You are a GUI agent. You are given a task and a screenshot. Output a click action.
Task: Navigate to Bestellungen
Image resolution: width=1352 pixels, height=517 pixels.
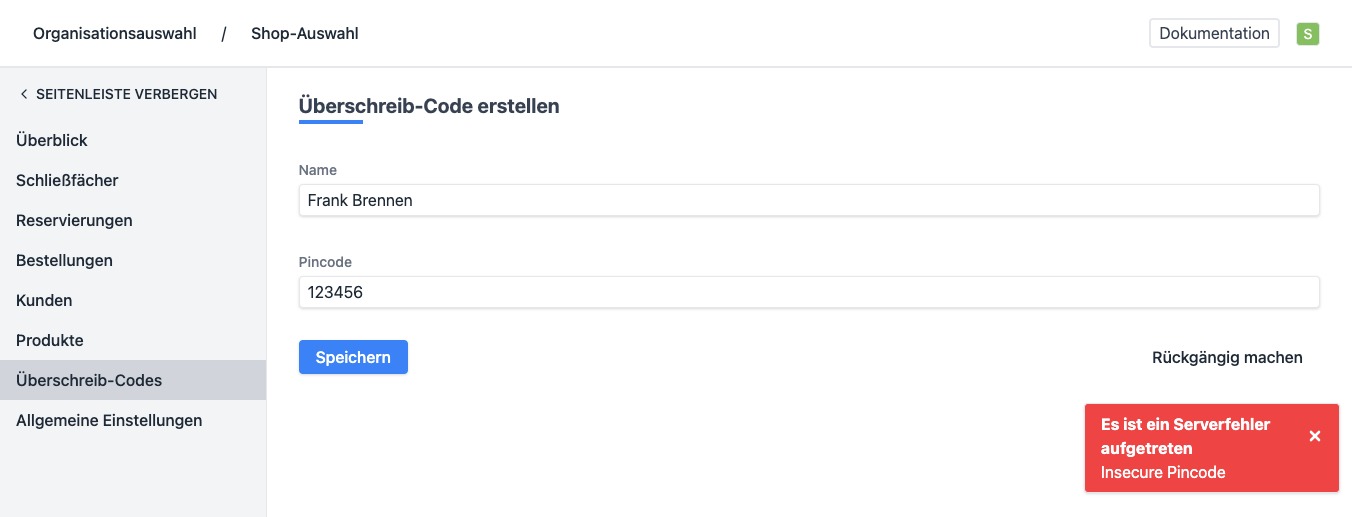point(64,260)
